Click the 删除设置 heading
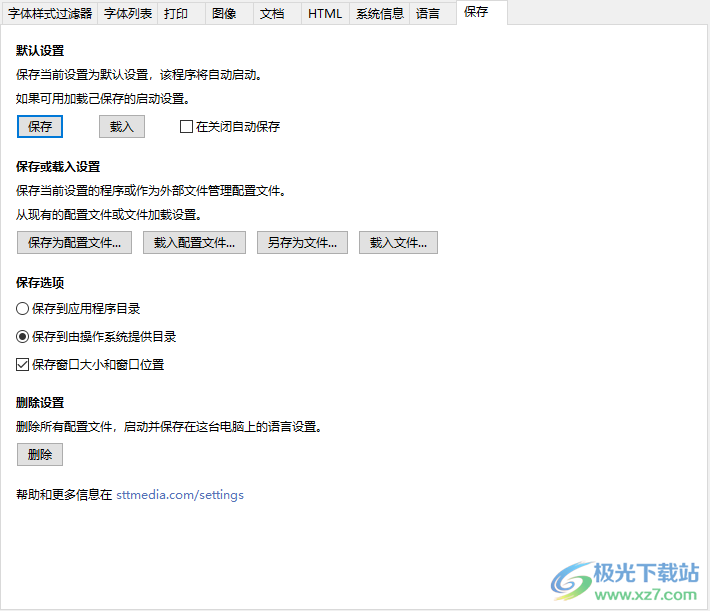The width and height of the screenshot is (710, 611). click(x=40, y=403)
